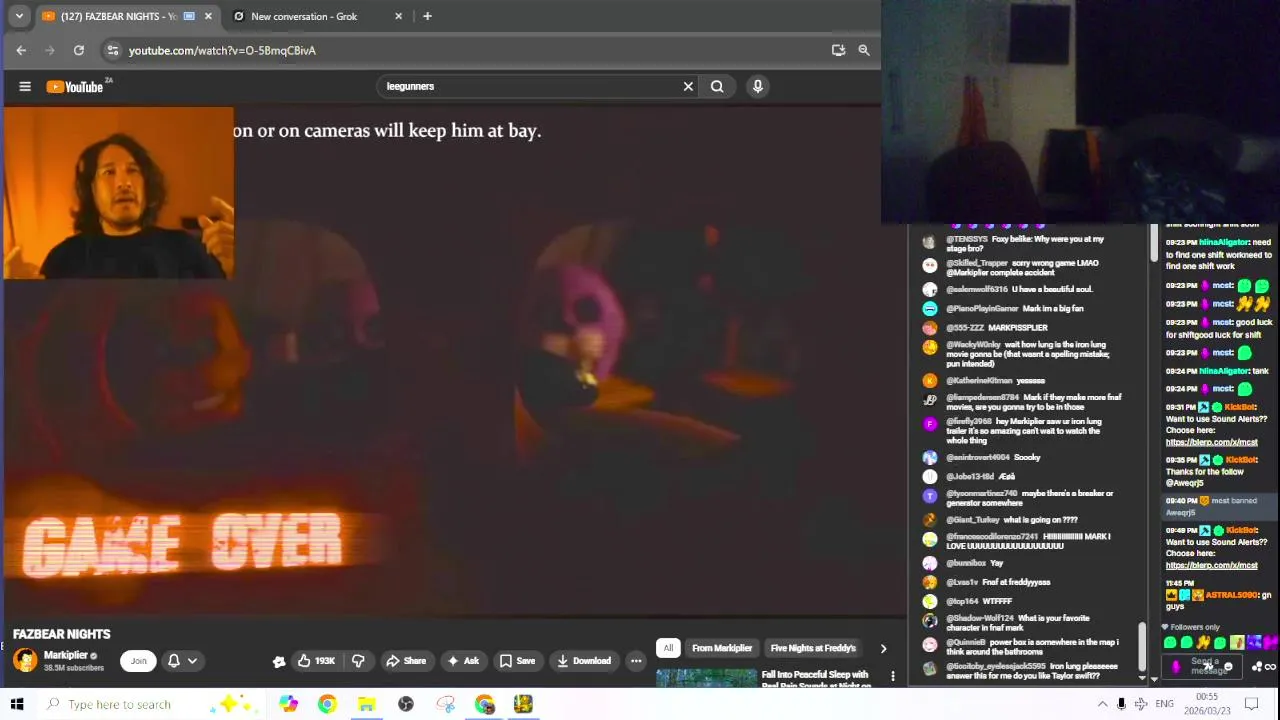This screenshot has height=720, width=1280.
Task: Open the zoom indicator in address bar
Action: pos(864,50)
